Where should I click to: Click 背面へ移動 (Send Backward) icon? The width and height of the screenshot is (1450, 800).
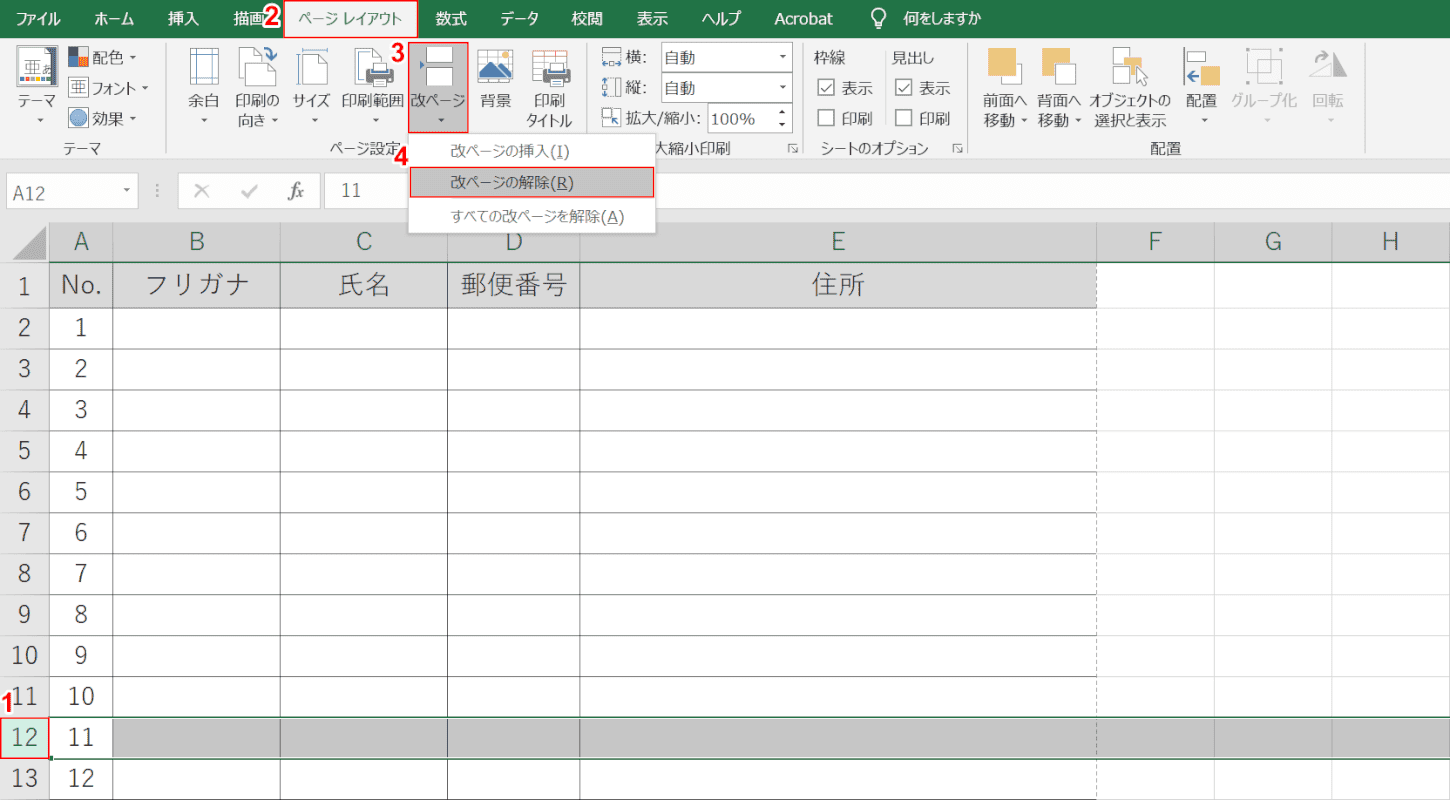tap(1058, 67)
